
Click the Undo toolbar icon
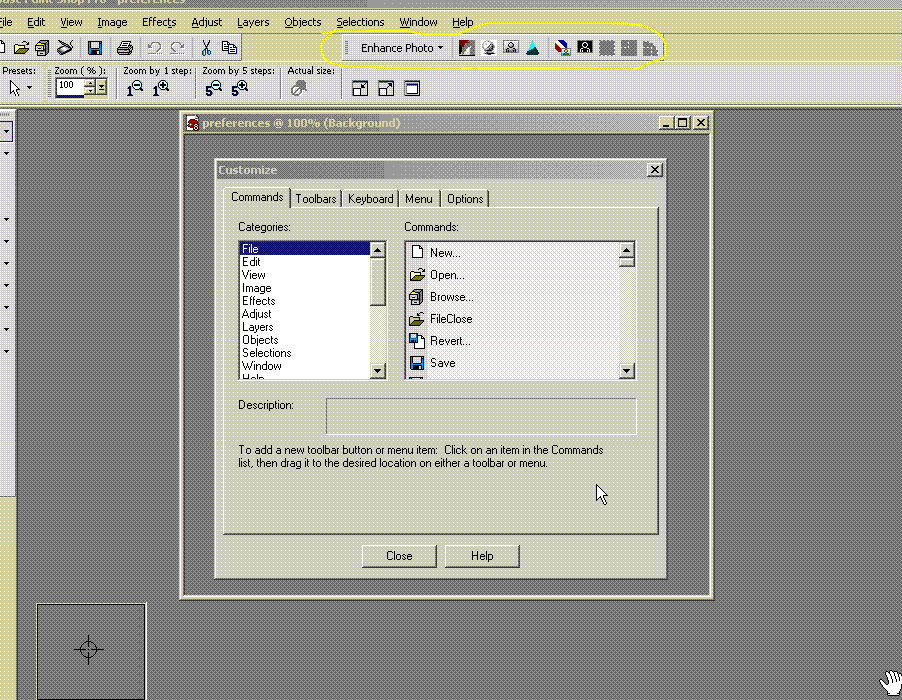point(154,48)
